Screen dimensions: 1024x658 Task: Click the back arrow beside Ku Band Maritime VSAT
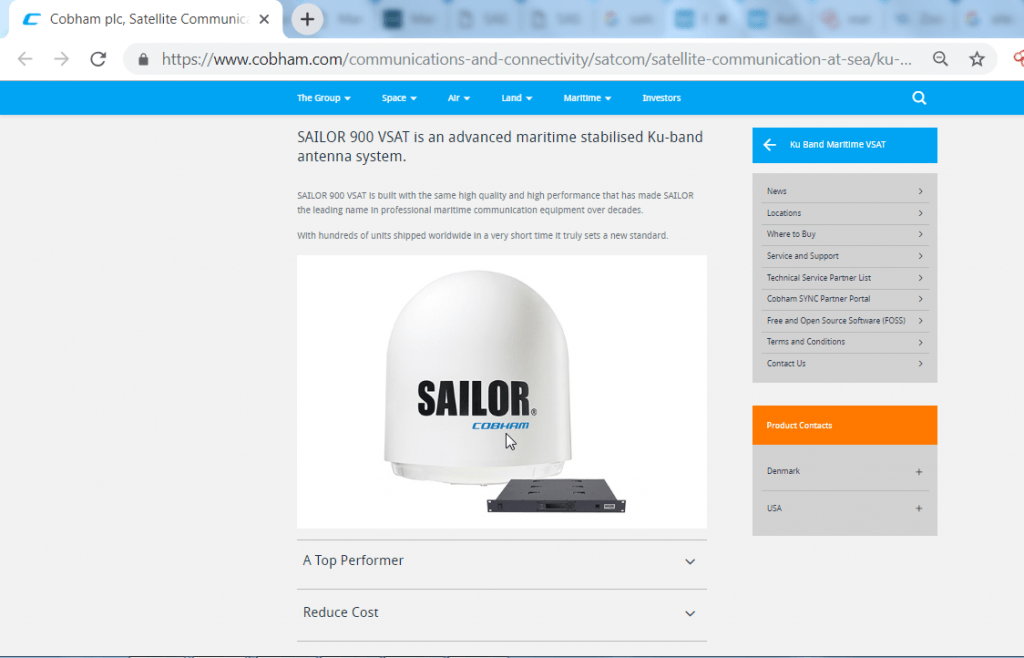click(769, 145)
